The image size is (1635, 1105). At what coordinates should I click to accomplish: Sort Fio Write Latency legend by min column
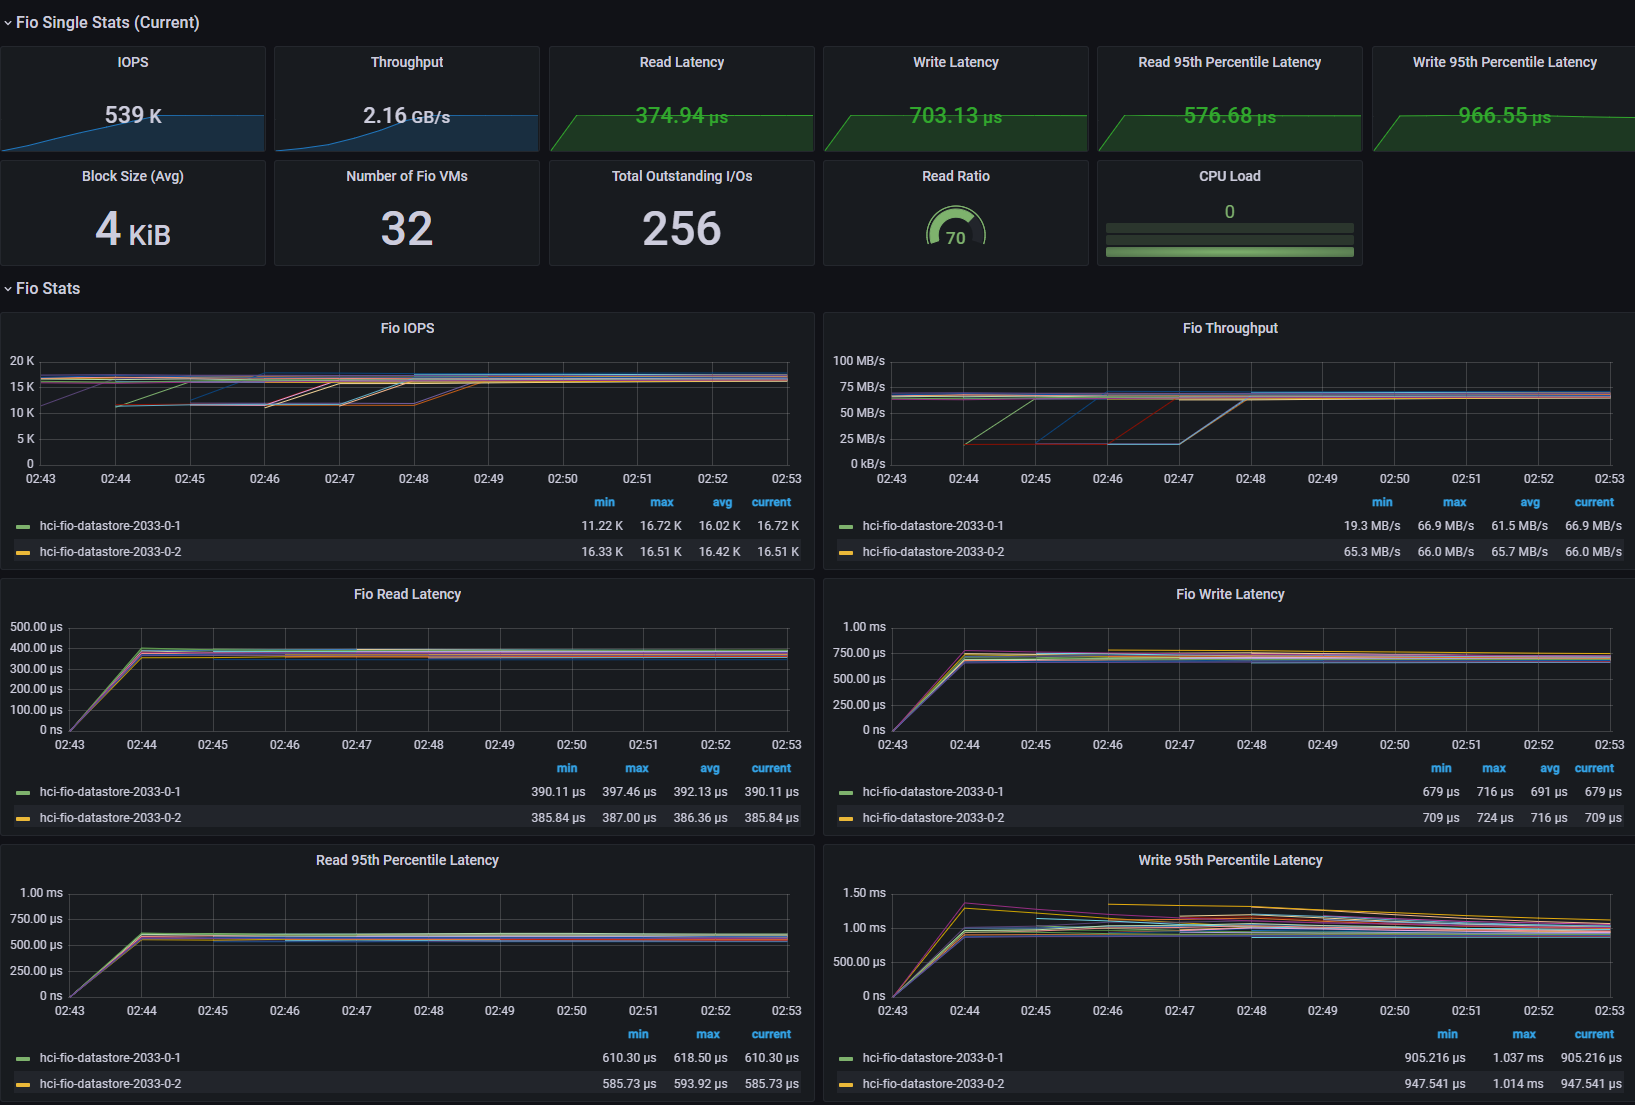coord(1441,768)
